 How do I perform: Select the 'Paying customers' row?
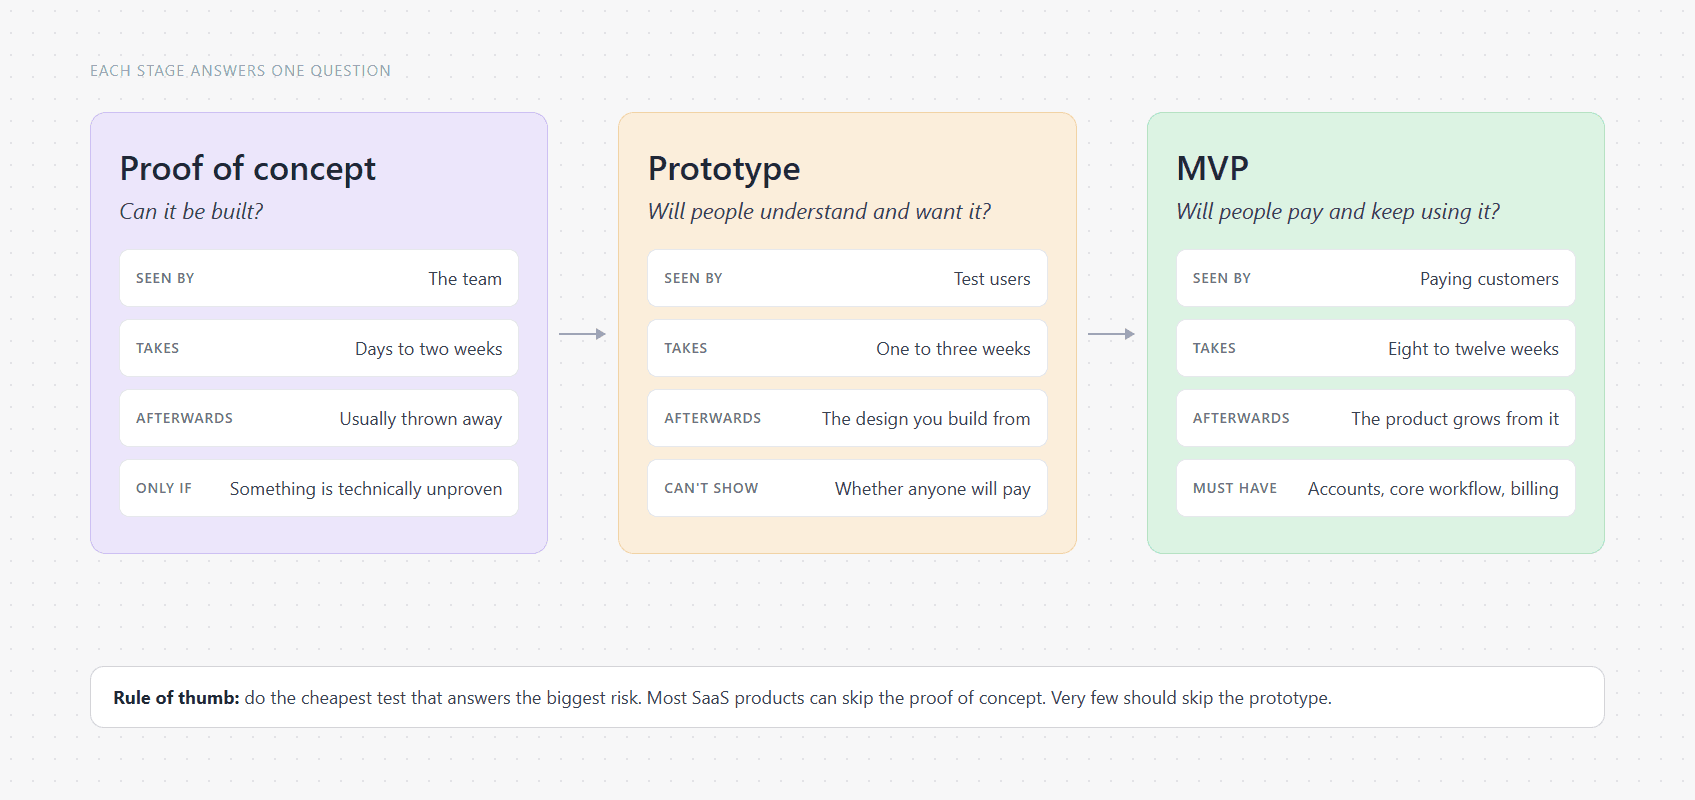point(1376,278)
